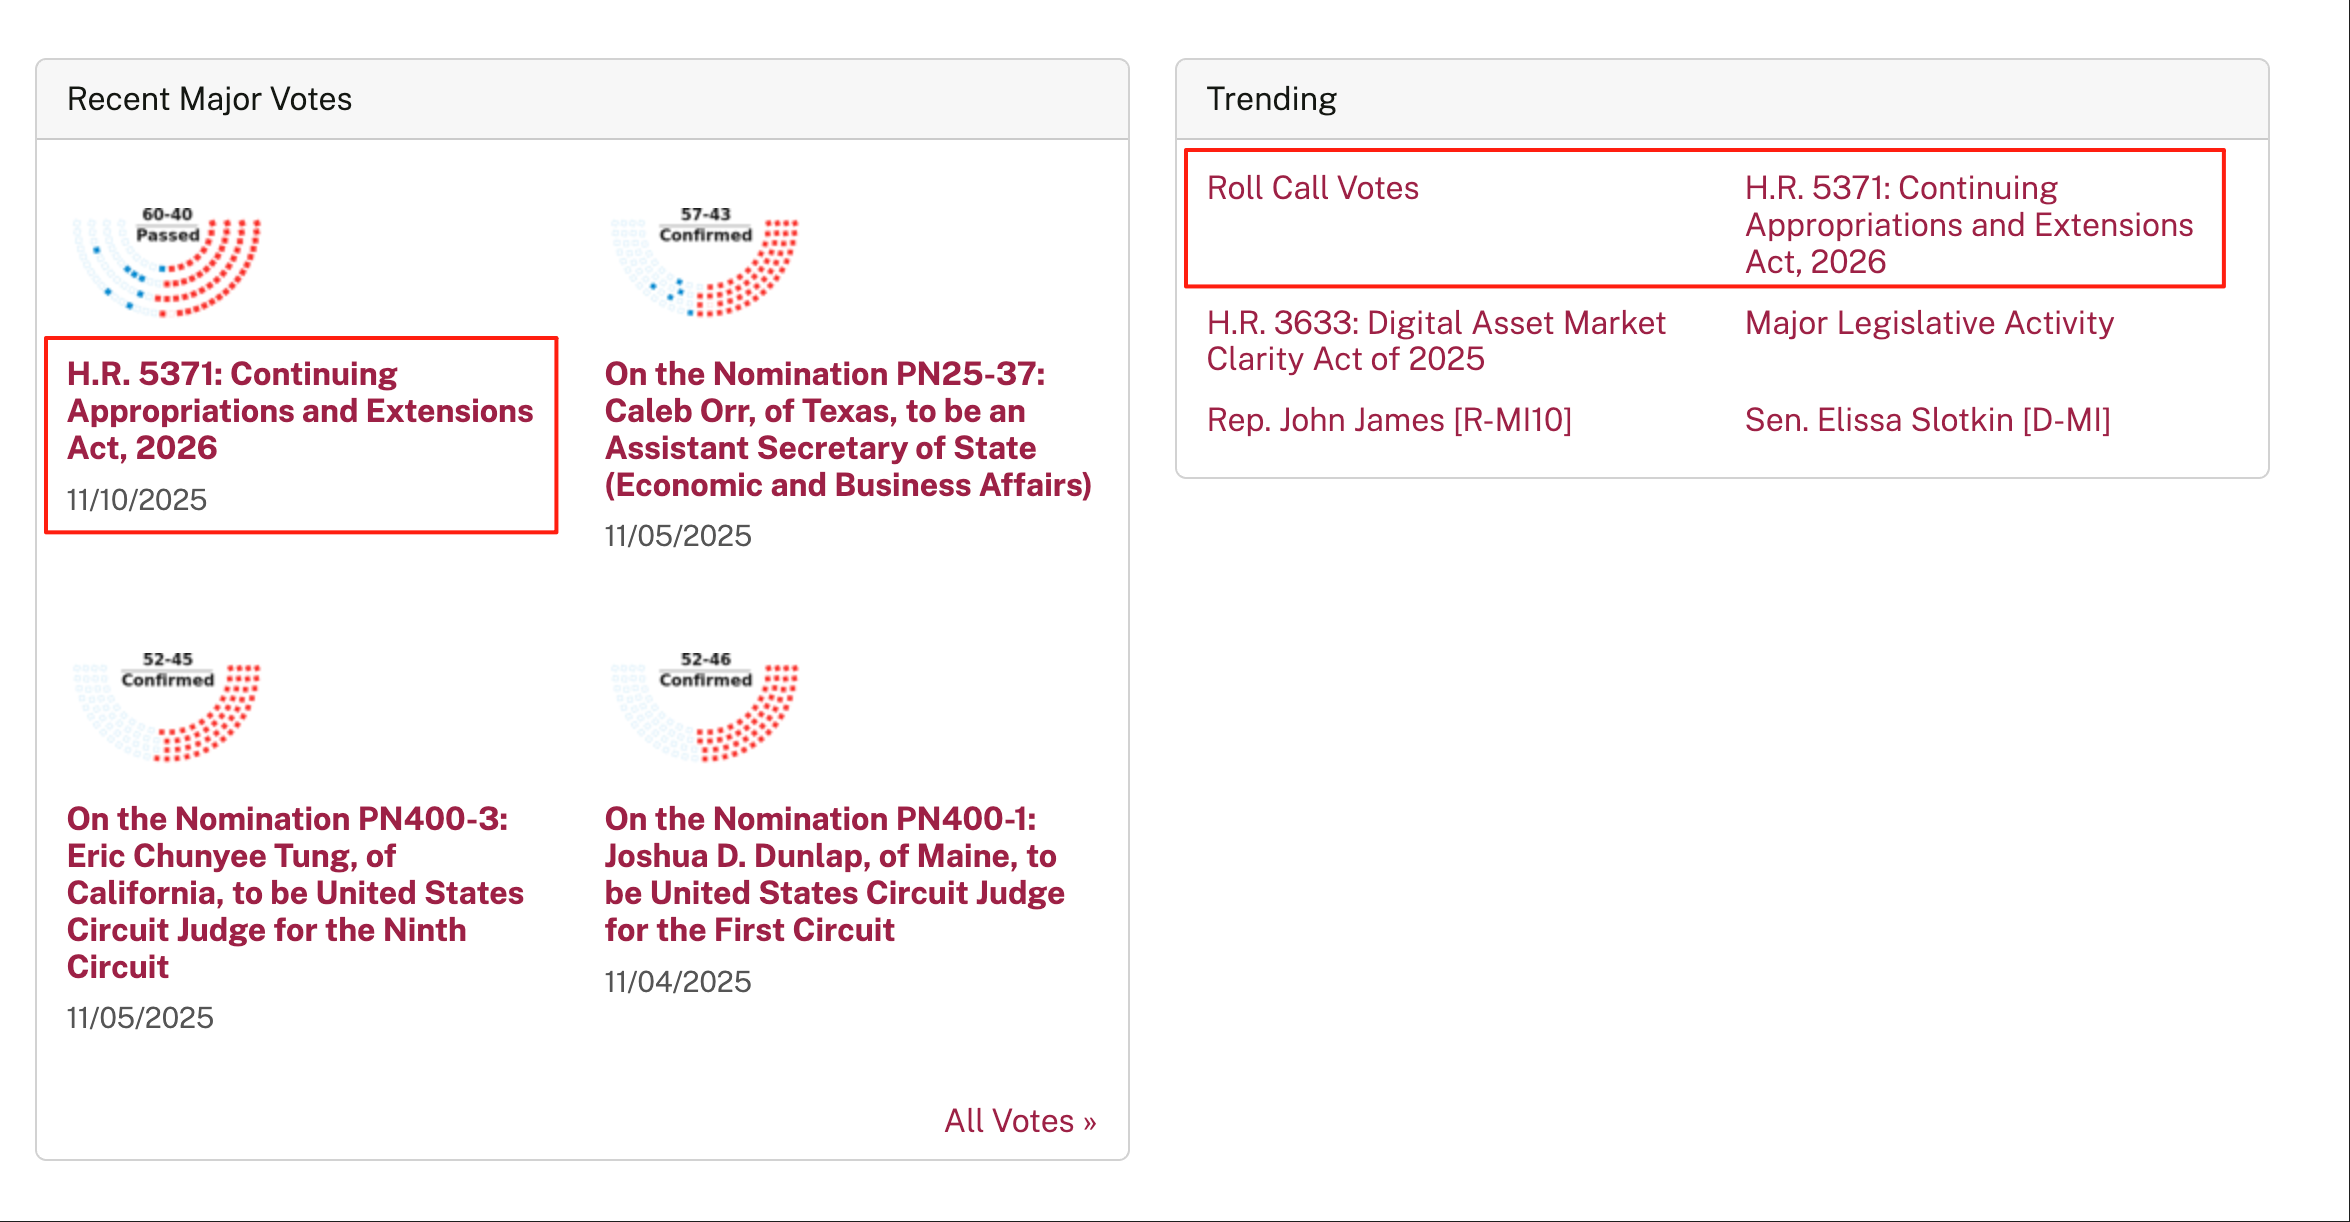This screenshot has height=1222, width=2350.
Task: Click the 60-40 Passed vote diagram
Action: [167, 262]
